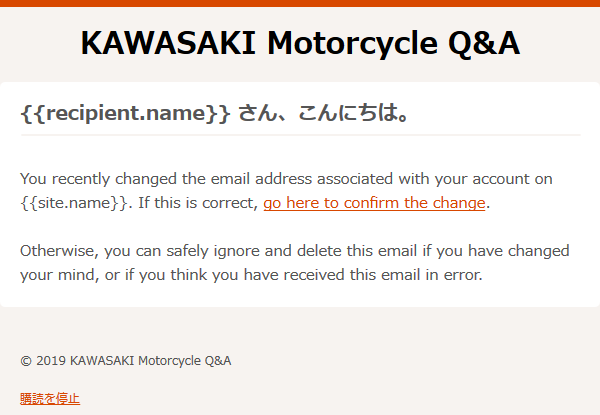Screen dimensions: 600x415
Task: Click the orange bar at the page top
Action: click(300, 3)
